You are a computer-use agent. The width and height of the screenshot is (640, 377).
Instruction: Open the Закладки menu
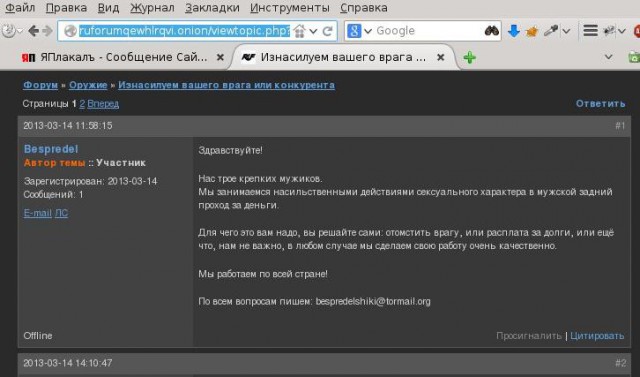click(212, 8)
